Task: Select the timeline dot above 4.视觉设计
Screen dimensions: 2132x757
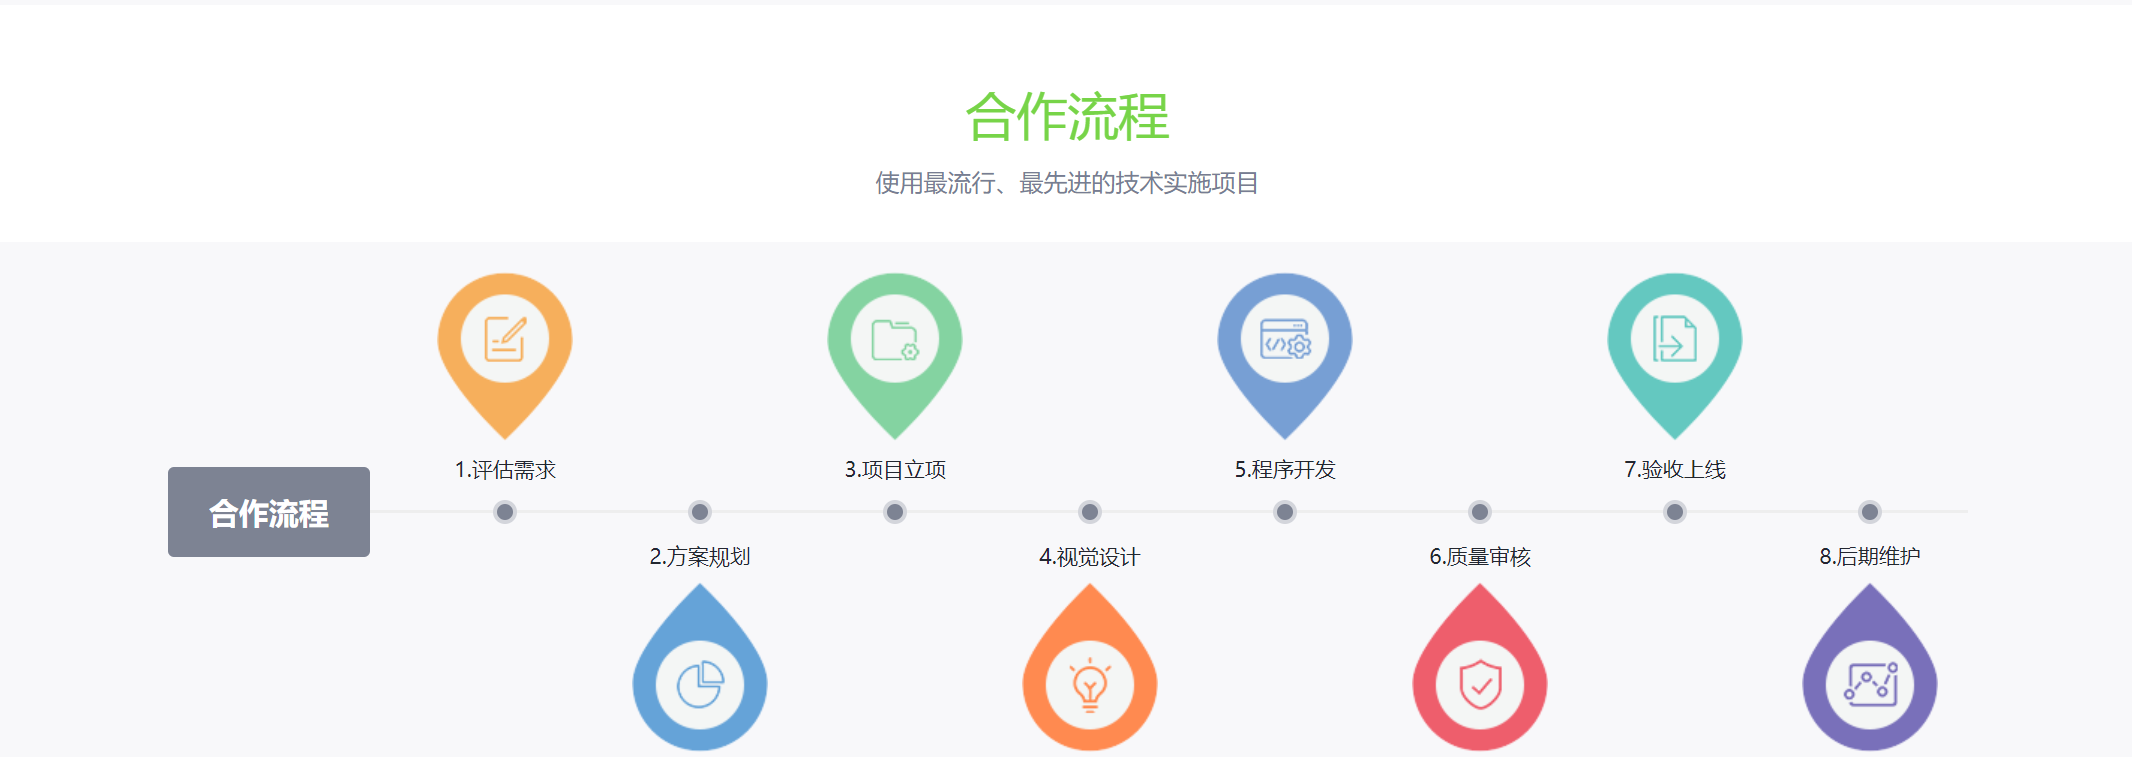Action: [x=1090, y=512]
